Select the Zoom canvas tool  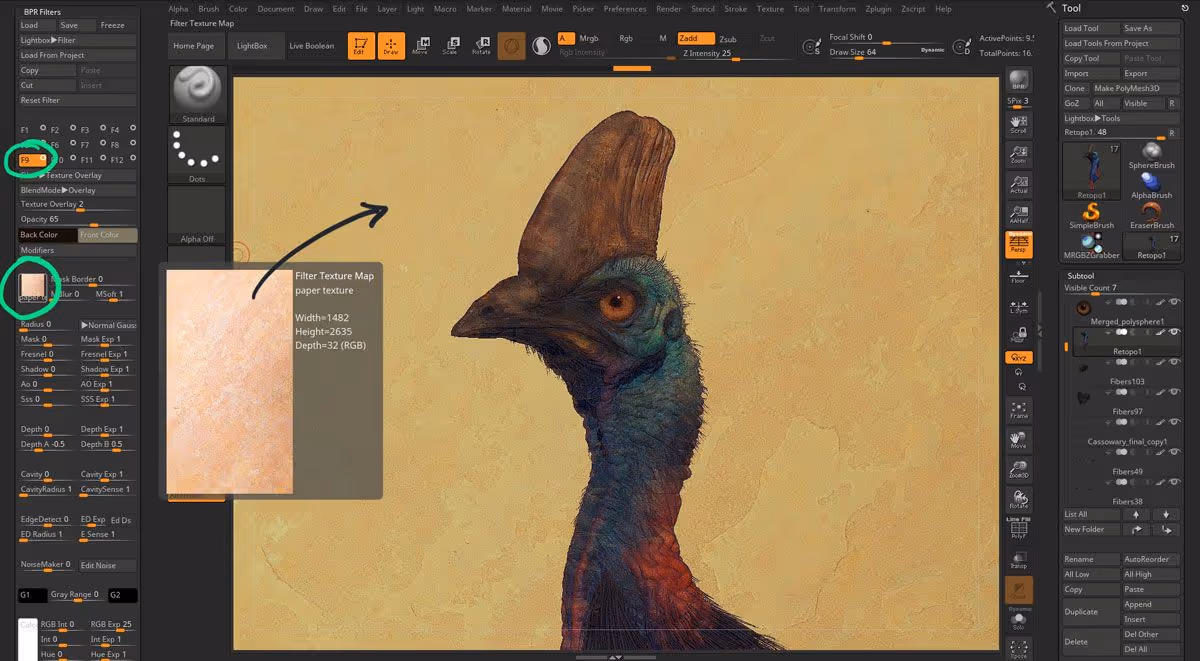(1018, 153)
